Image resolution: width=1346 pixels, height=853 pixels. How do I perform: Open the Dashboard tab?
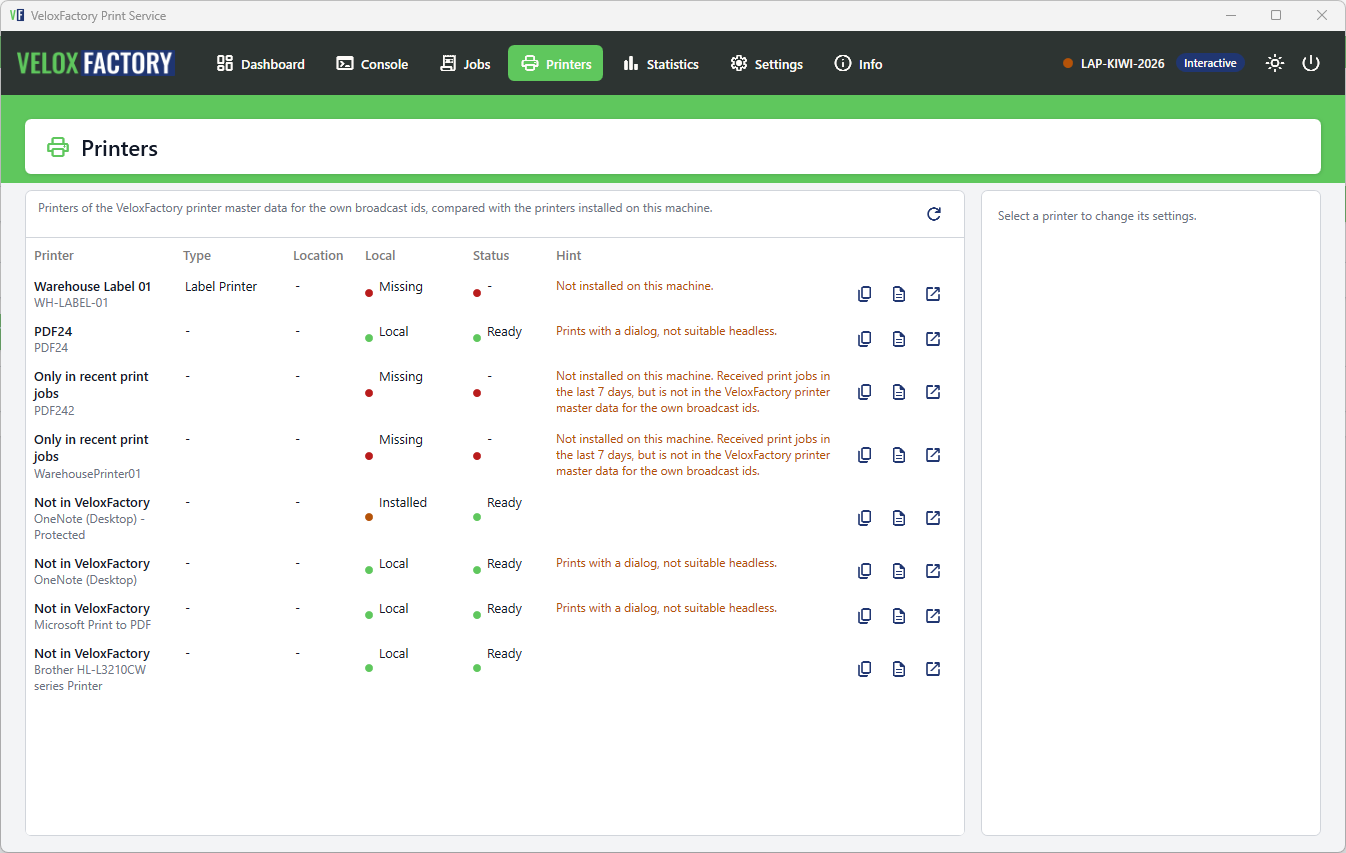(261, 63)
